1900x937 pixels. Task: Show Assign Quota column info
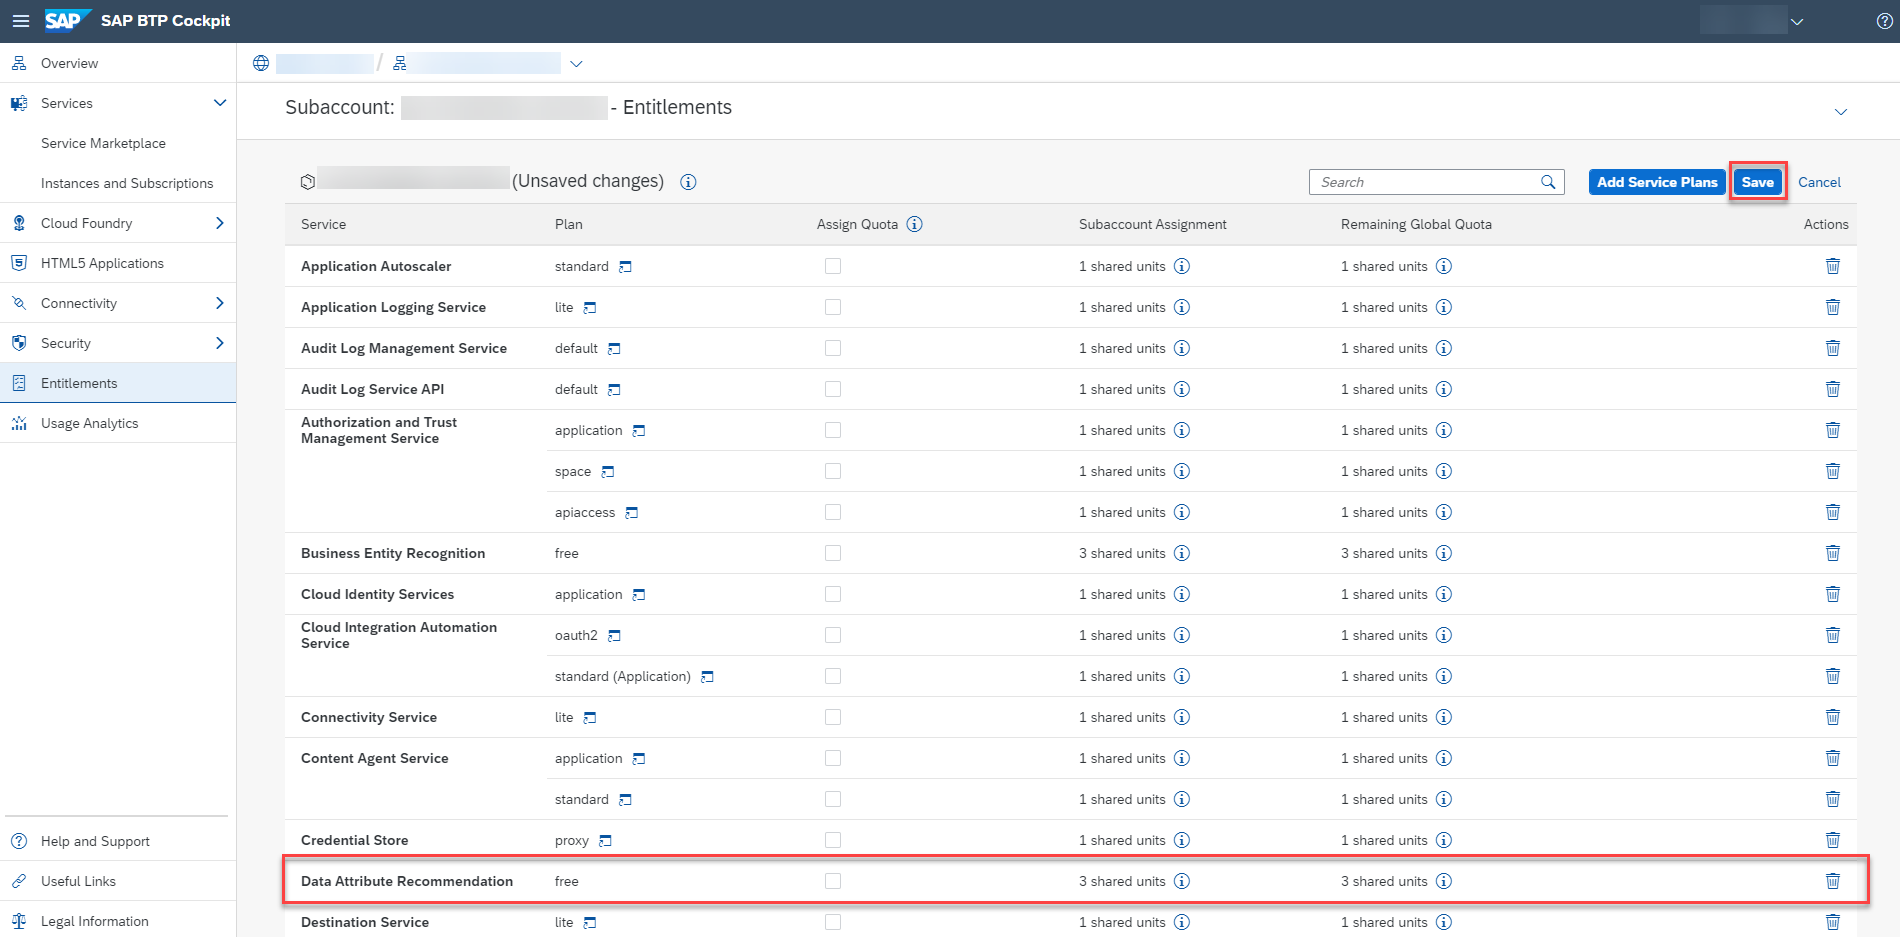[914, 224]
